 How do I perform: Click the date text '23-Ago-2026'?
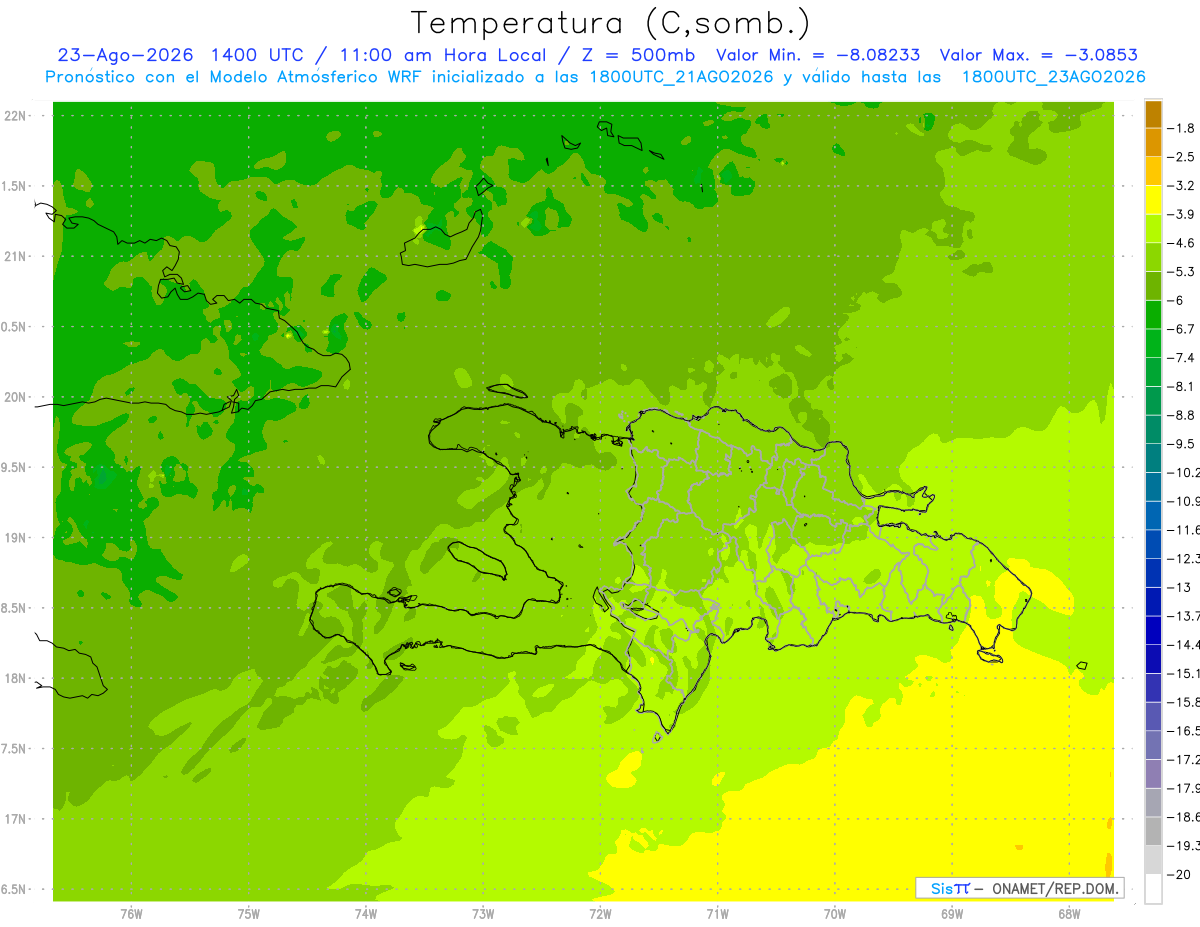coord(125,55)
